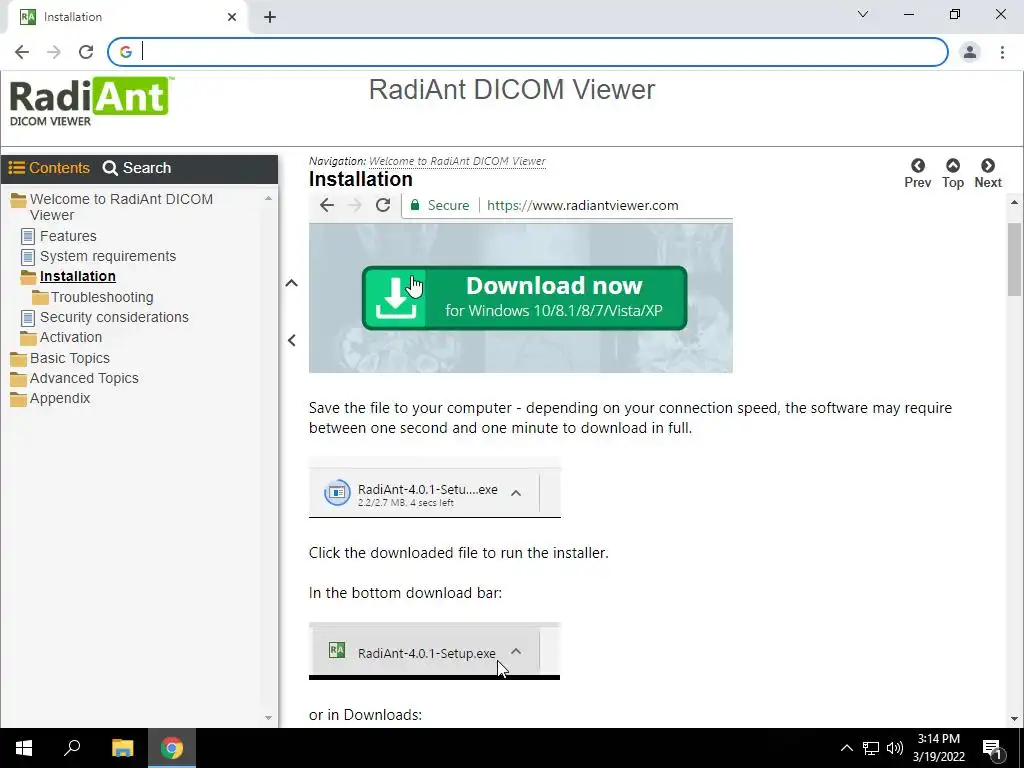The width and height of the screenshot is (1024, 768).
Task: Open the taskbar clock and date
Action: pyautogui.click(x=938, y=748)
